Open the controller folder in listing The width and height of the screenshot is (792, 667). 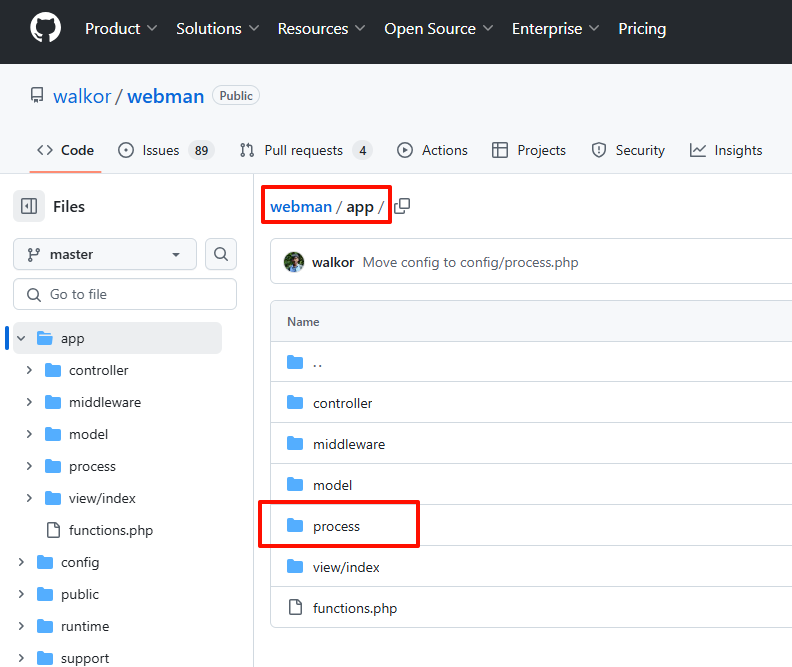342,403
